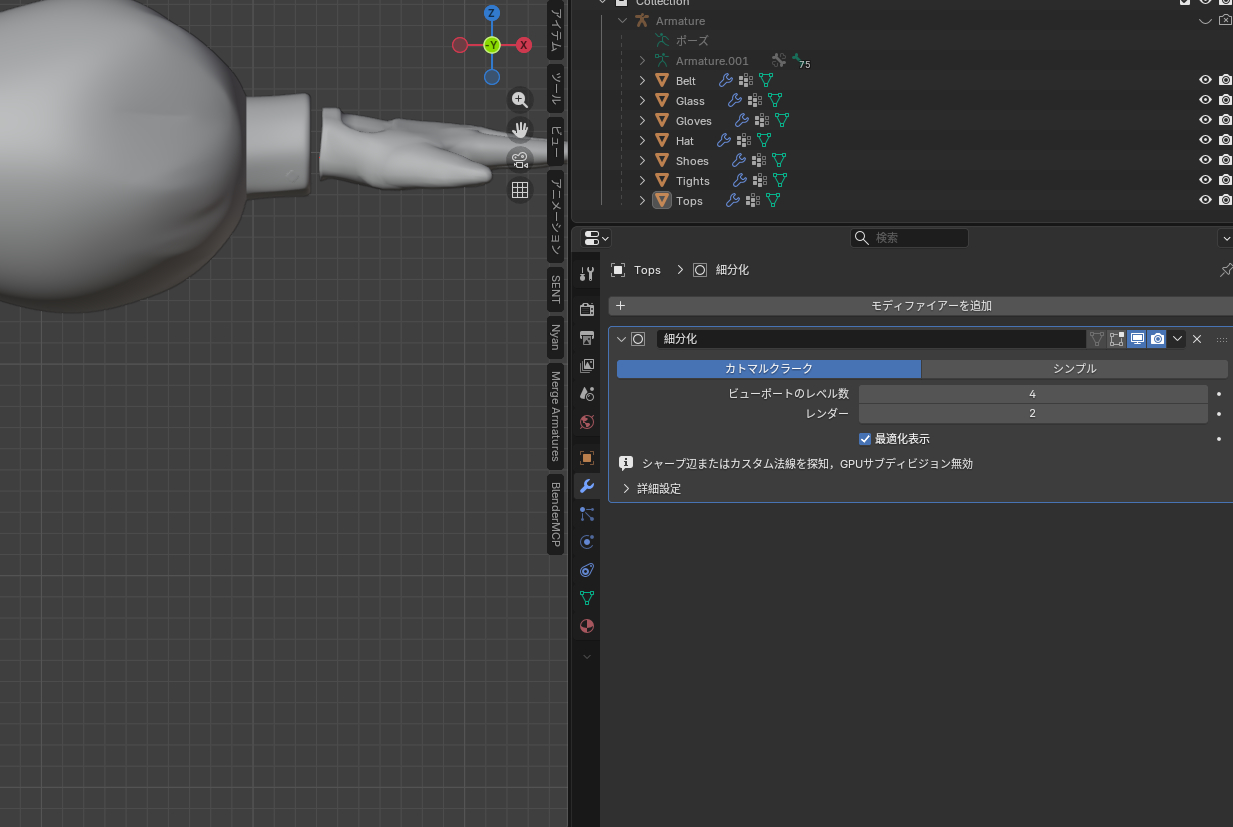Open the modifier options dropdown arrow
Viewport: 1233px width, 827px height.
click(x=1178, y=339)
